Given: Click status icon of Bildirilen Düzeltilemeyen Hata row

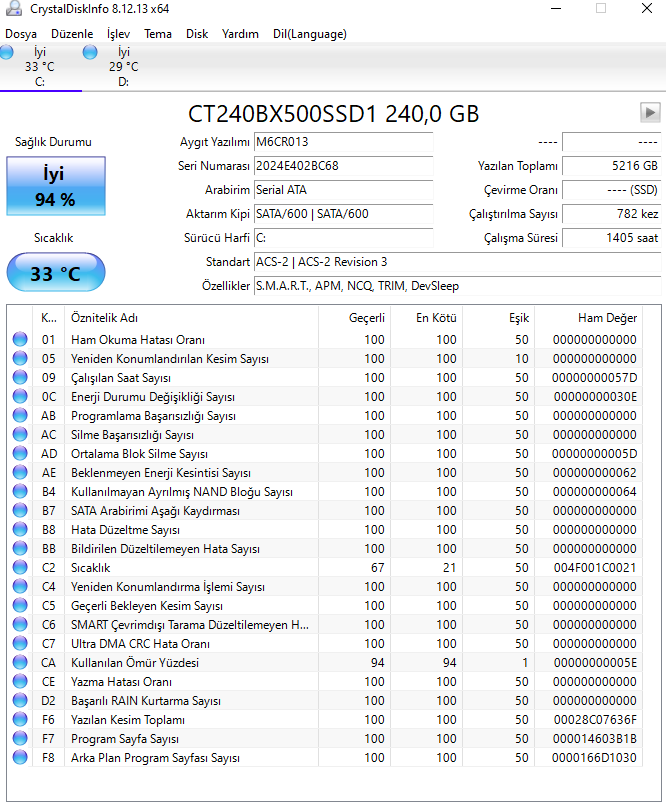Looking at the screenshot, I should 20,549.
